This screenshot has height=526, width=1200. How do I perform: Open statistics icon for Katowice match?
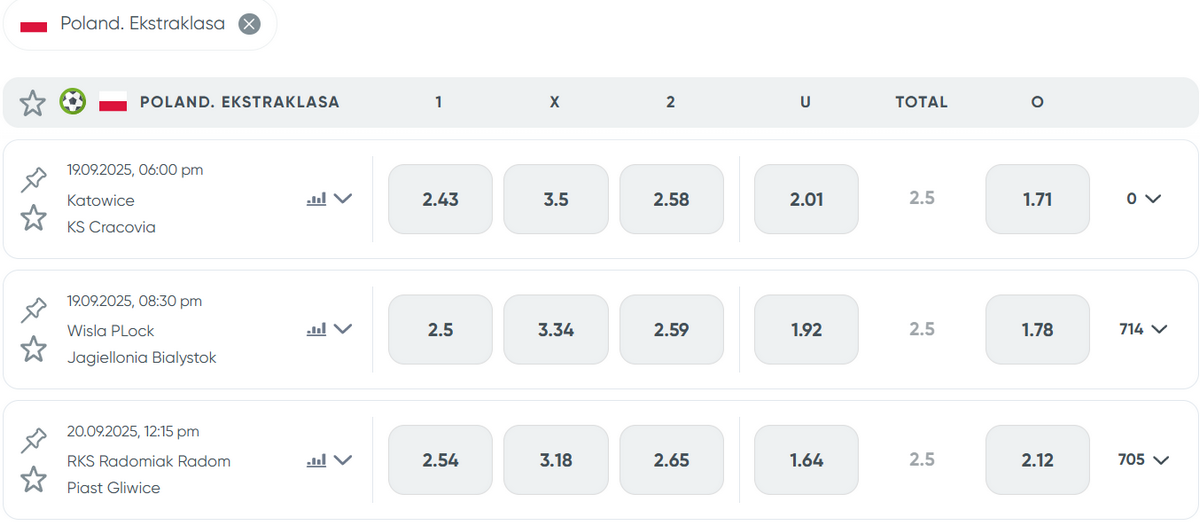point(316,199)
